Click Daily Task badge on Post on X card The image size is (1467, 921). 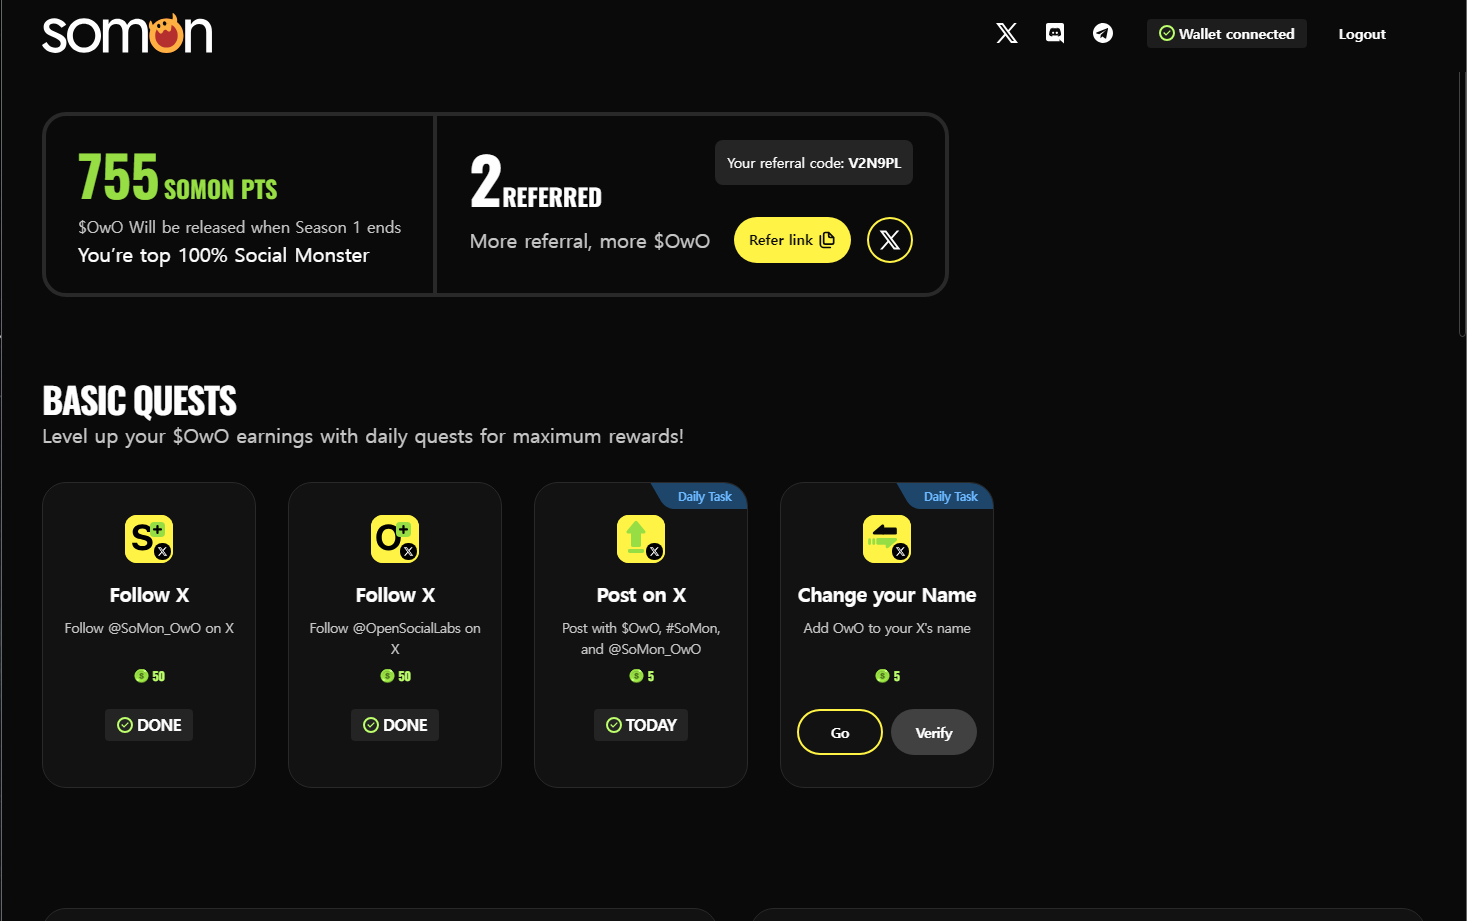coord(702,496)
